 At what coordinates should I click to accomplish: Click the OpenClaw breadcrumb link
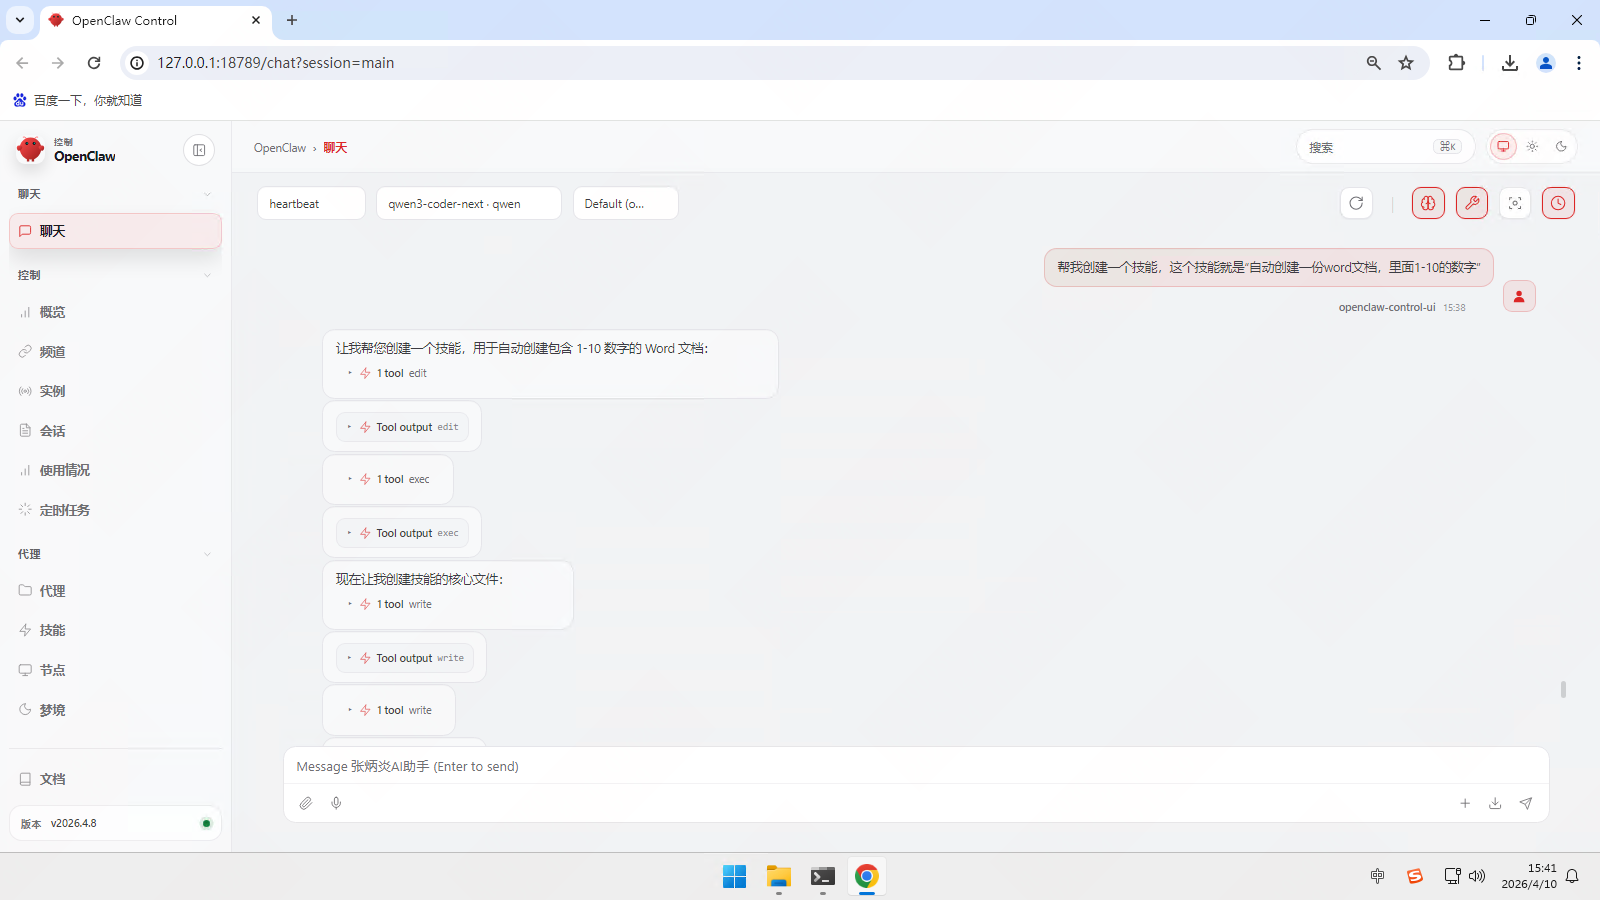click(x=279, y=148)
